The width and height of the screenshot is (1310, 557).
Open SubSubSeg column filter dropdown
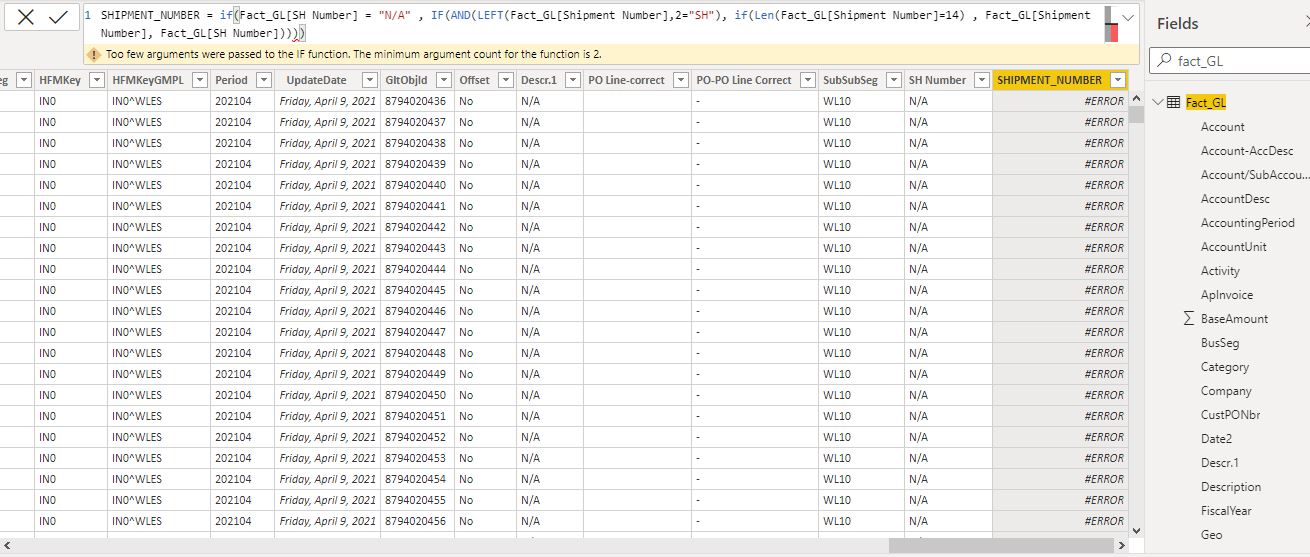click(x=893, y=80)
